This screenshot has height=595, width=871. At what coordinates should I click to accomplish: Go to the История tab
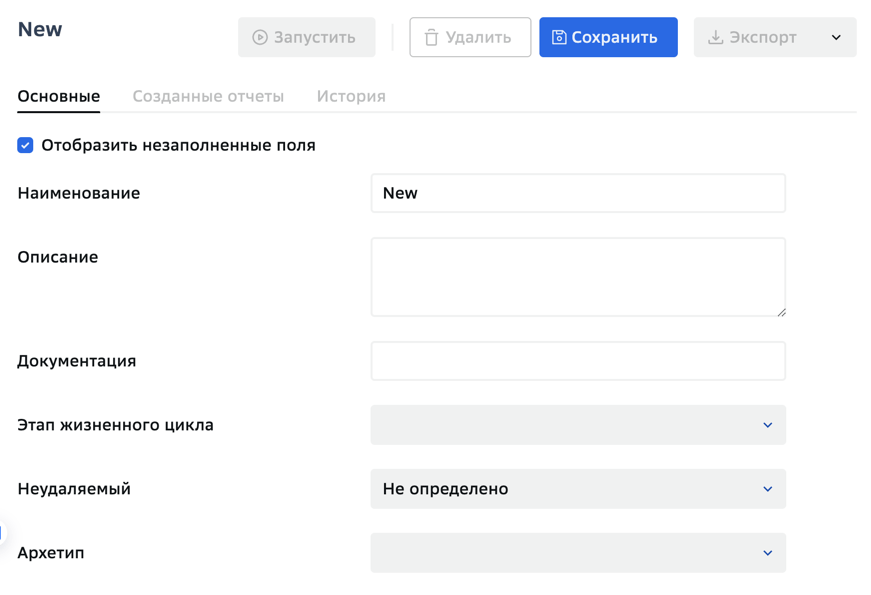pyautogui.click(x=351, y=96)
